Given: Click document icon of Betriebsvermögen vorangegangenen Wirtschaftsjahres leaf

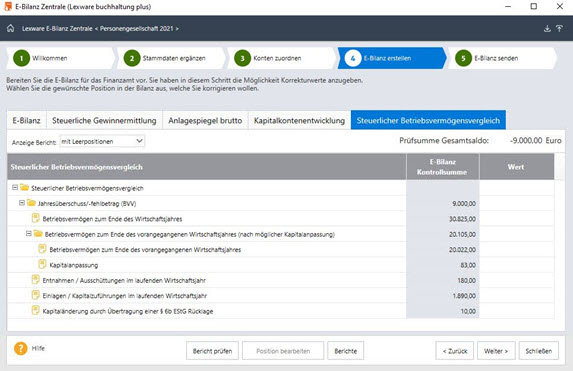Looking at the screenshot, I should point(42,249).
